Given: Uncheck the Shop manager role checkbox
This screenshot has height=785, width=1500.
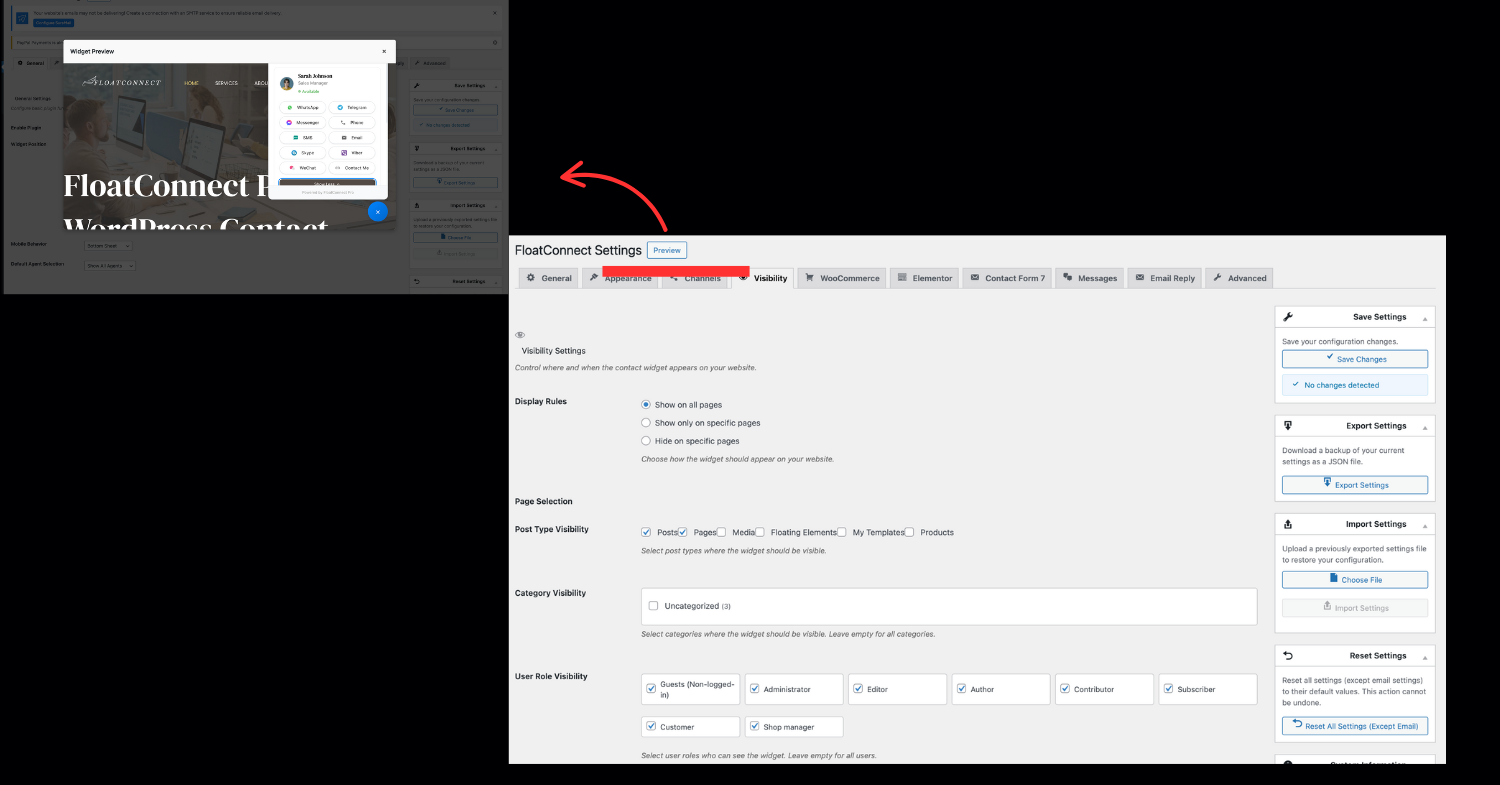Looking at the screenshot, I should point(754,727).
